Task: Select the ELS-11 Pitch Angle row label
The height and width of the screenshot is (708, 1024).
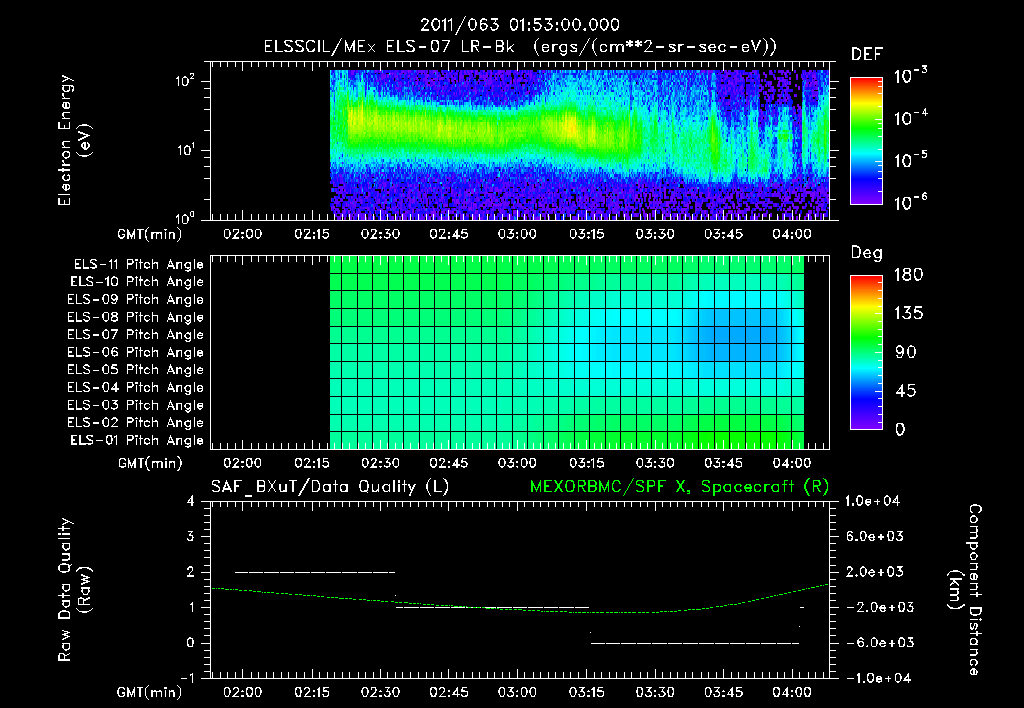Action: pyautogui.click(x=138, y=265)
